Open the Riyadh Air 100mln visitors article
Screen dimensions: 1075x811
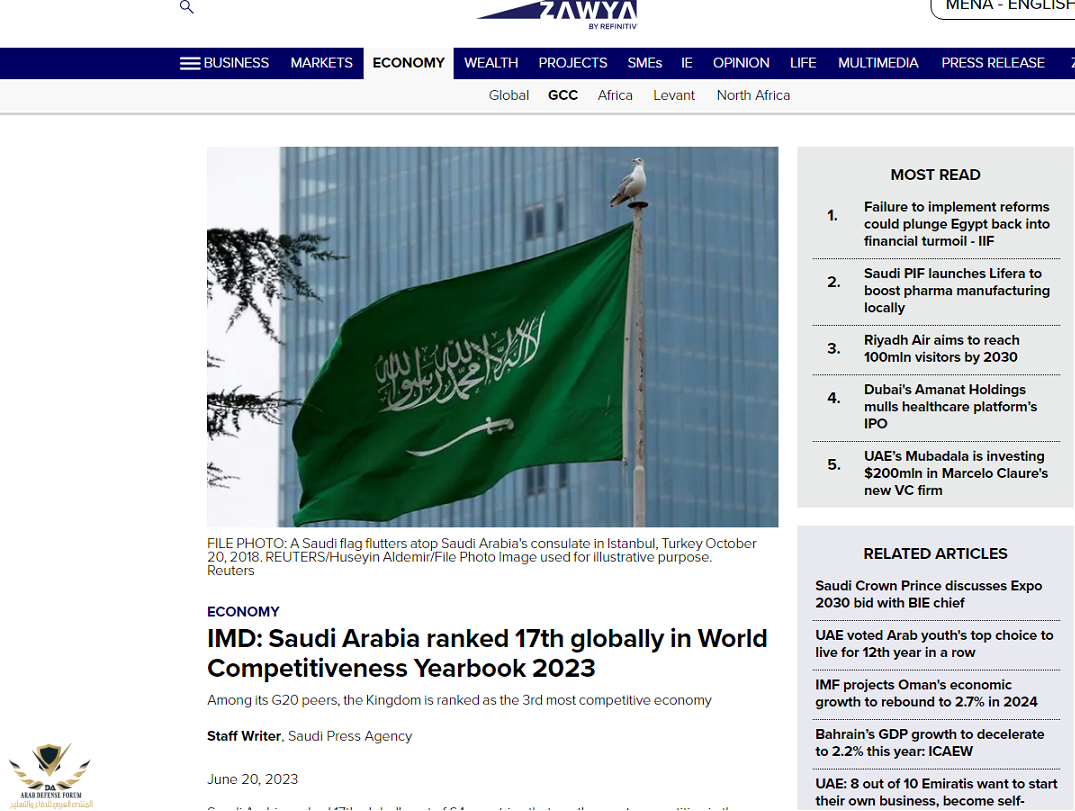[x=941, y=349]
